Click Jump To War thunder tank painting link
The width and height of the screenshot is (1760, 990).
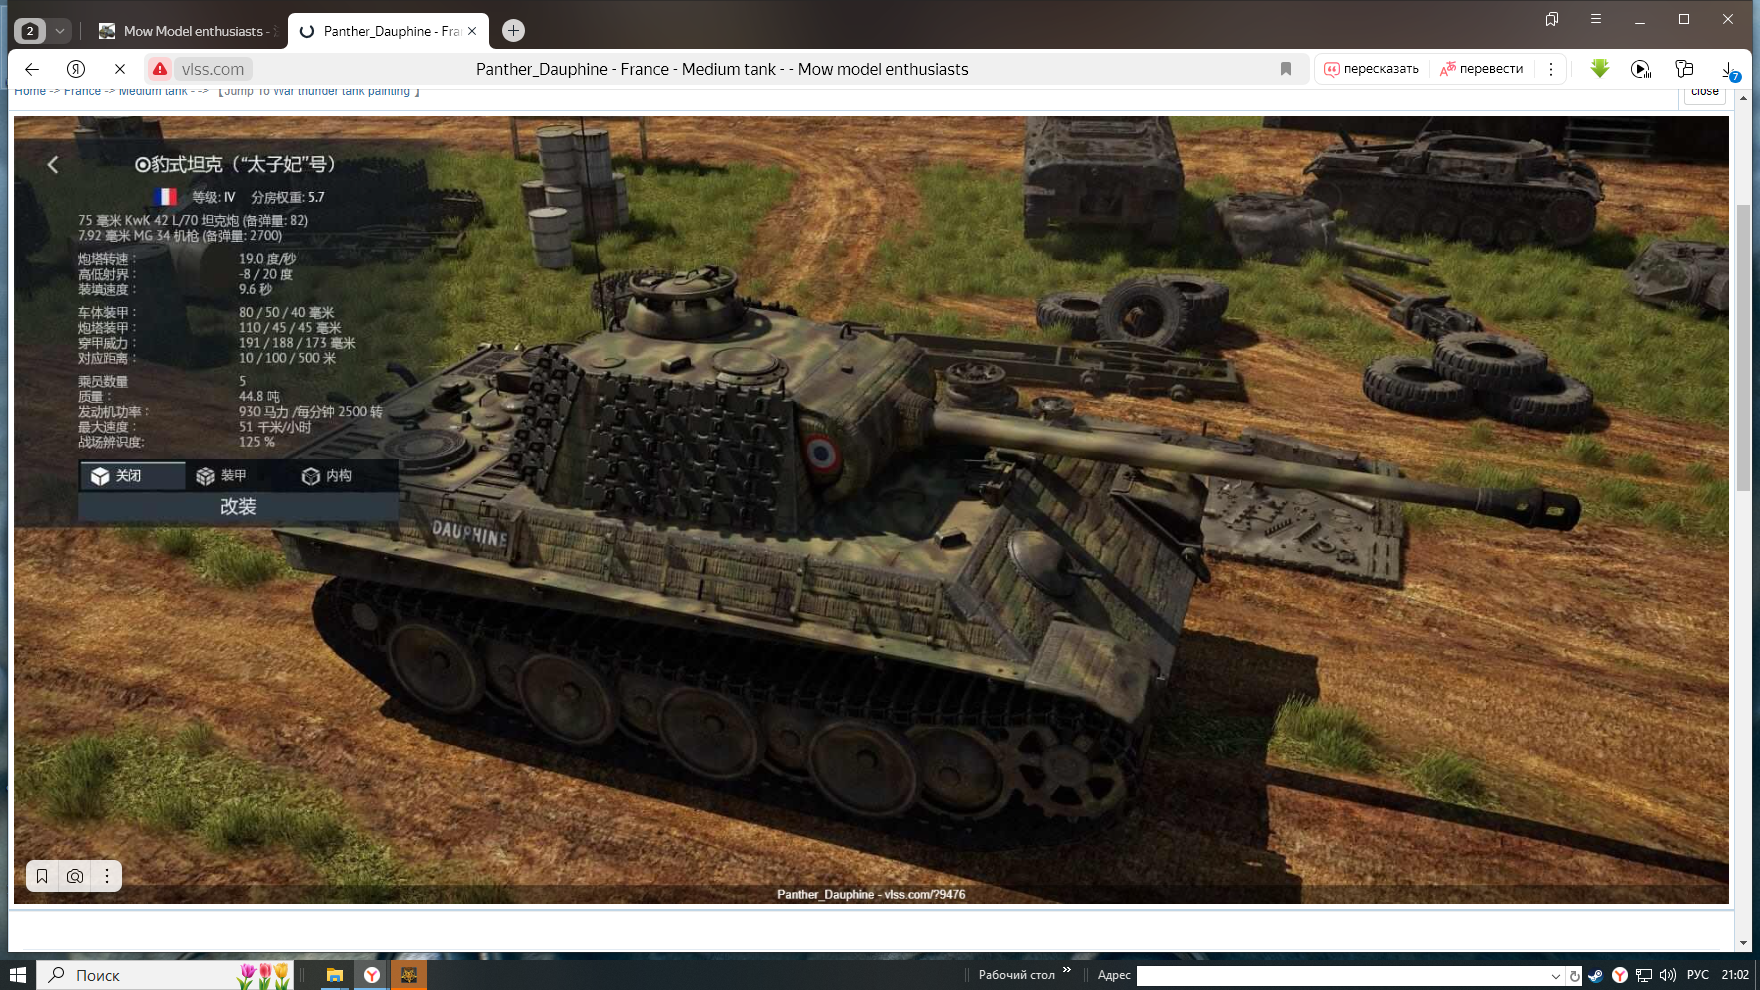point(318,91)
